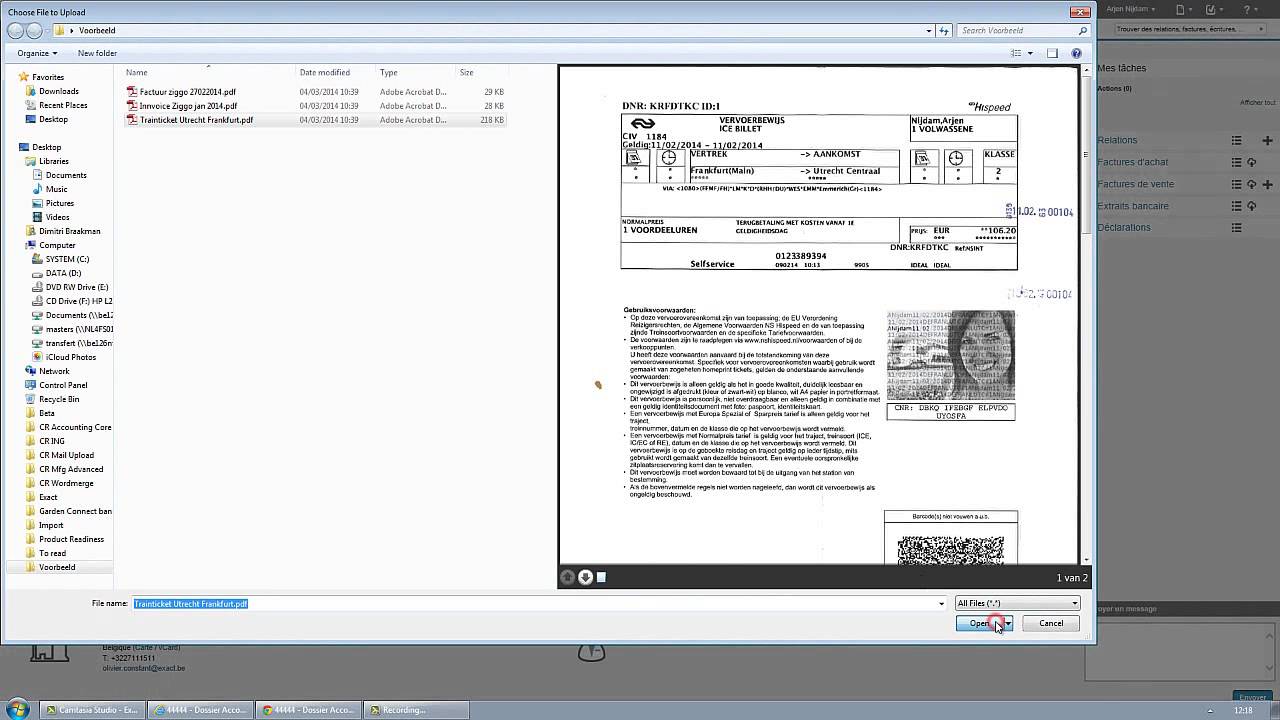
Task: Open the CR Mail Upload folder
Action: [66, 455]
